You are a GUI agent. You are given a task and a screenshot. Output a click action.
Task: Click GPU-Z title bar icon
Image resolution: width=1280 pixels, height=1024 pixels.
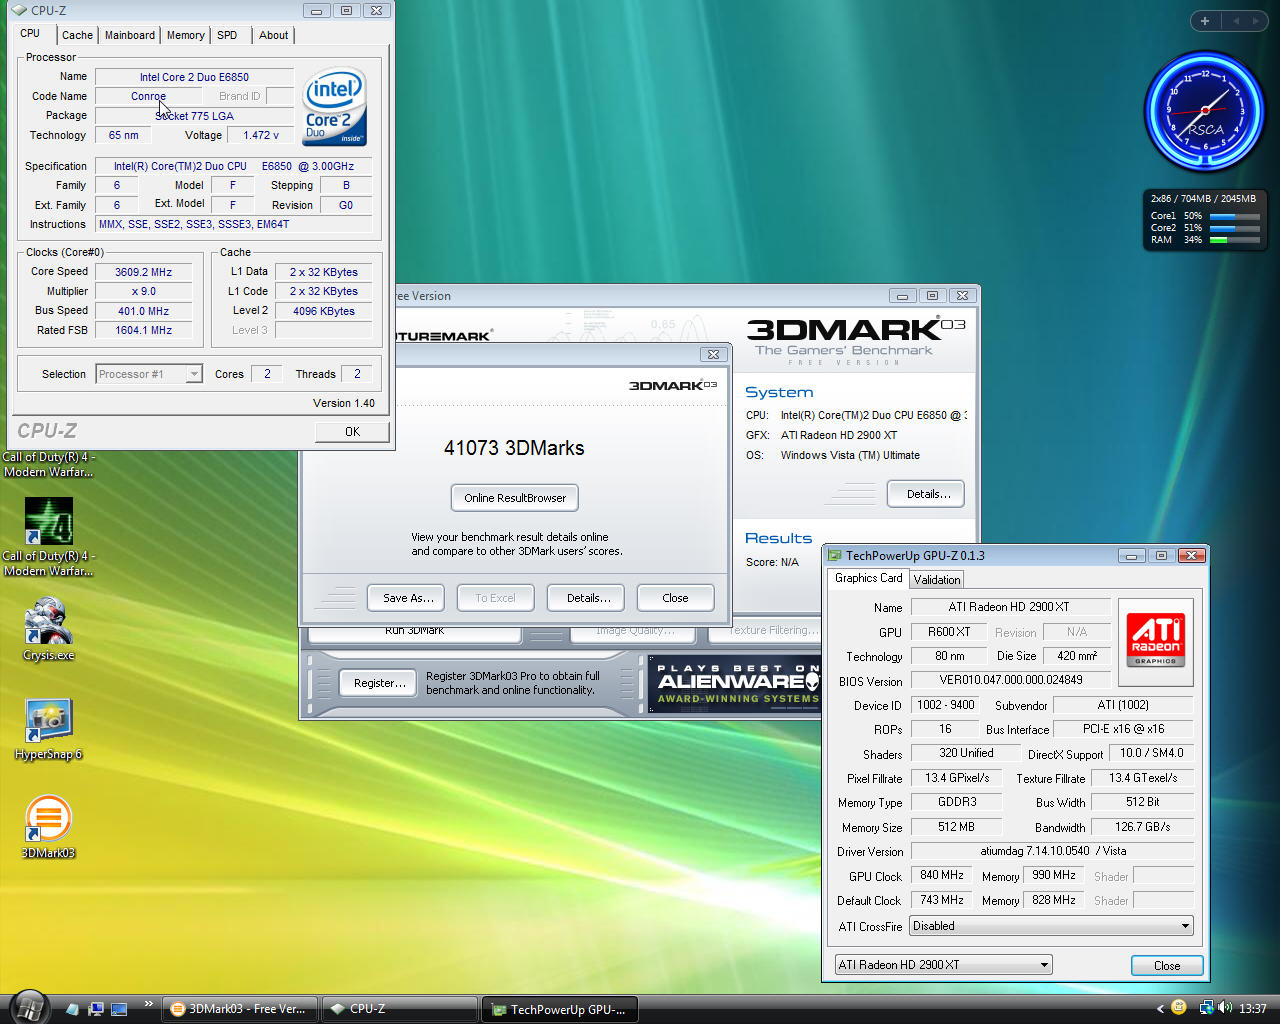pos(834,556)
